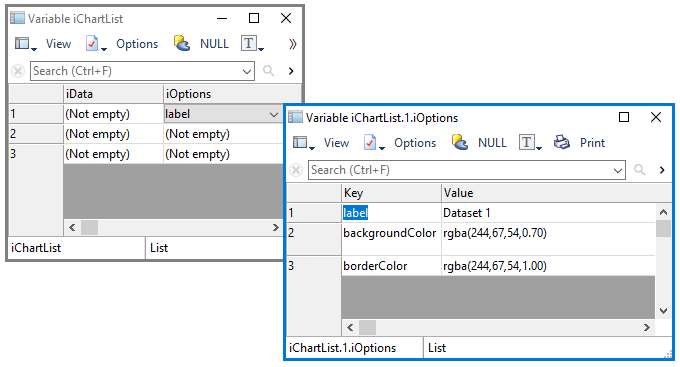Click left scroll arrow in iOptions window
The height and width of the screenshot is (367, 680).
(x=350, y=327)
